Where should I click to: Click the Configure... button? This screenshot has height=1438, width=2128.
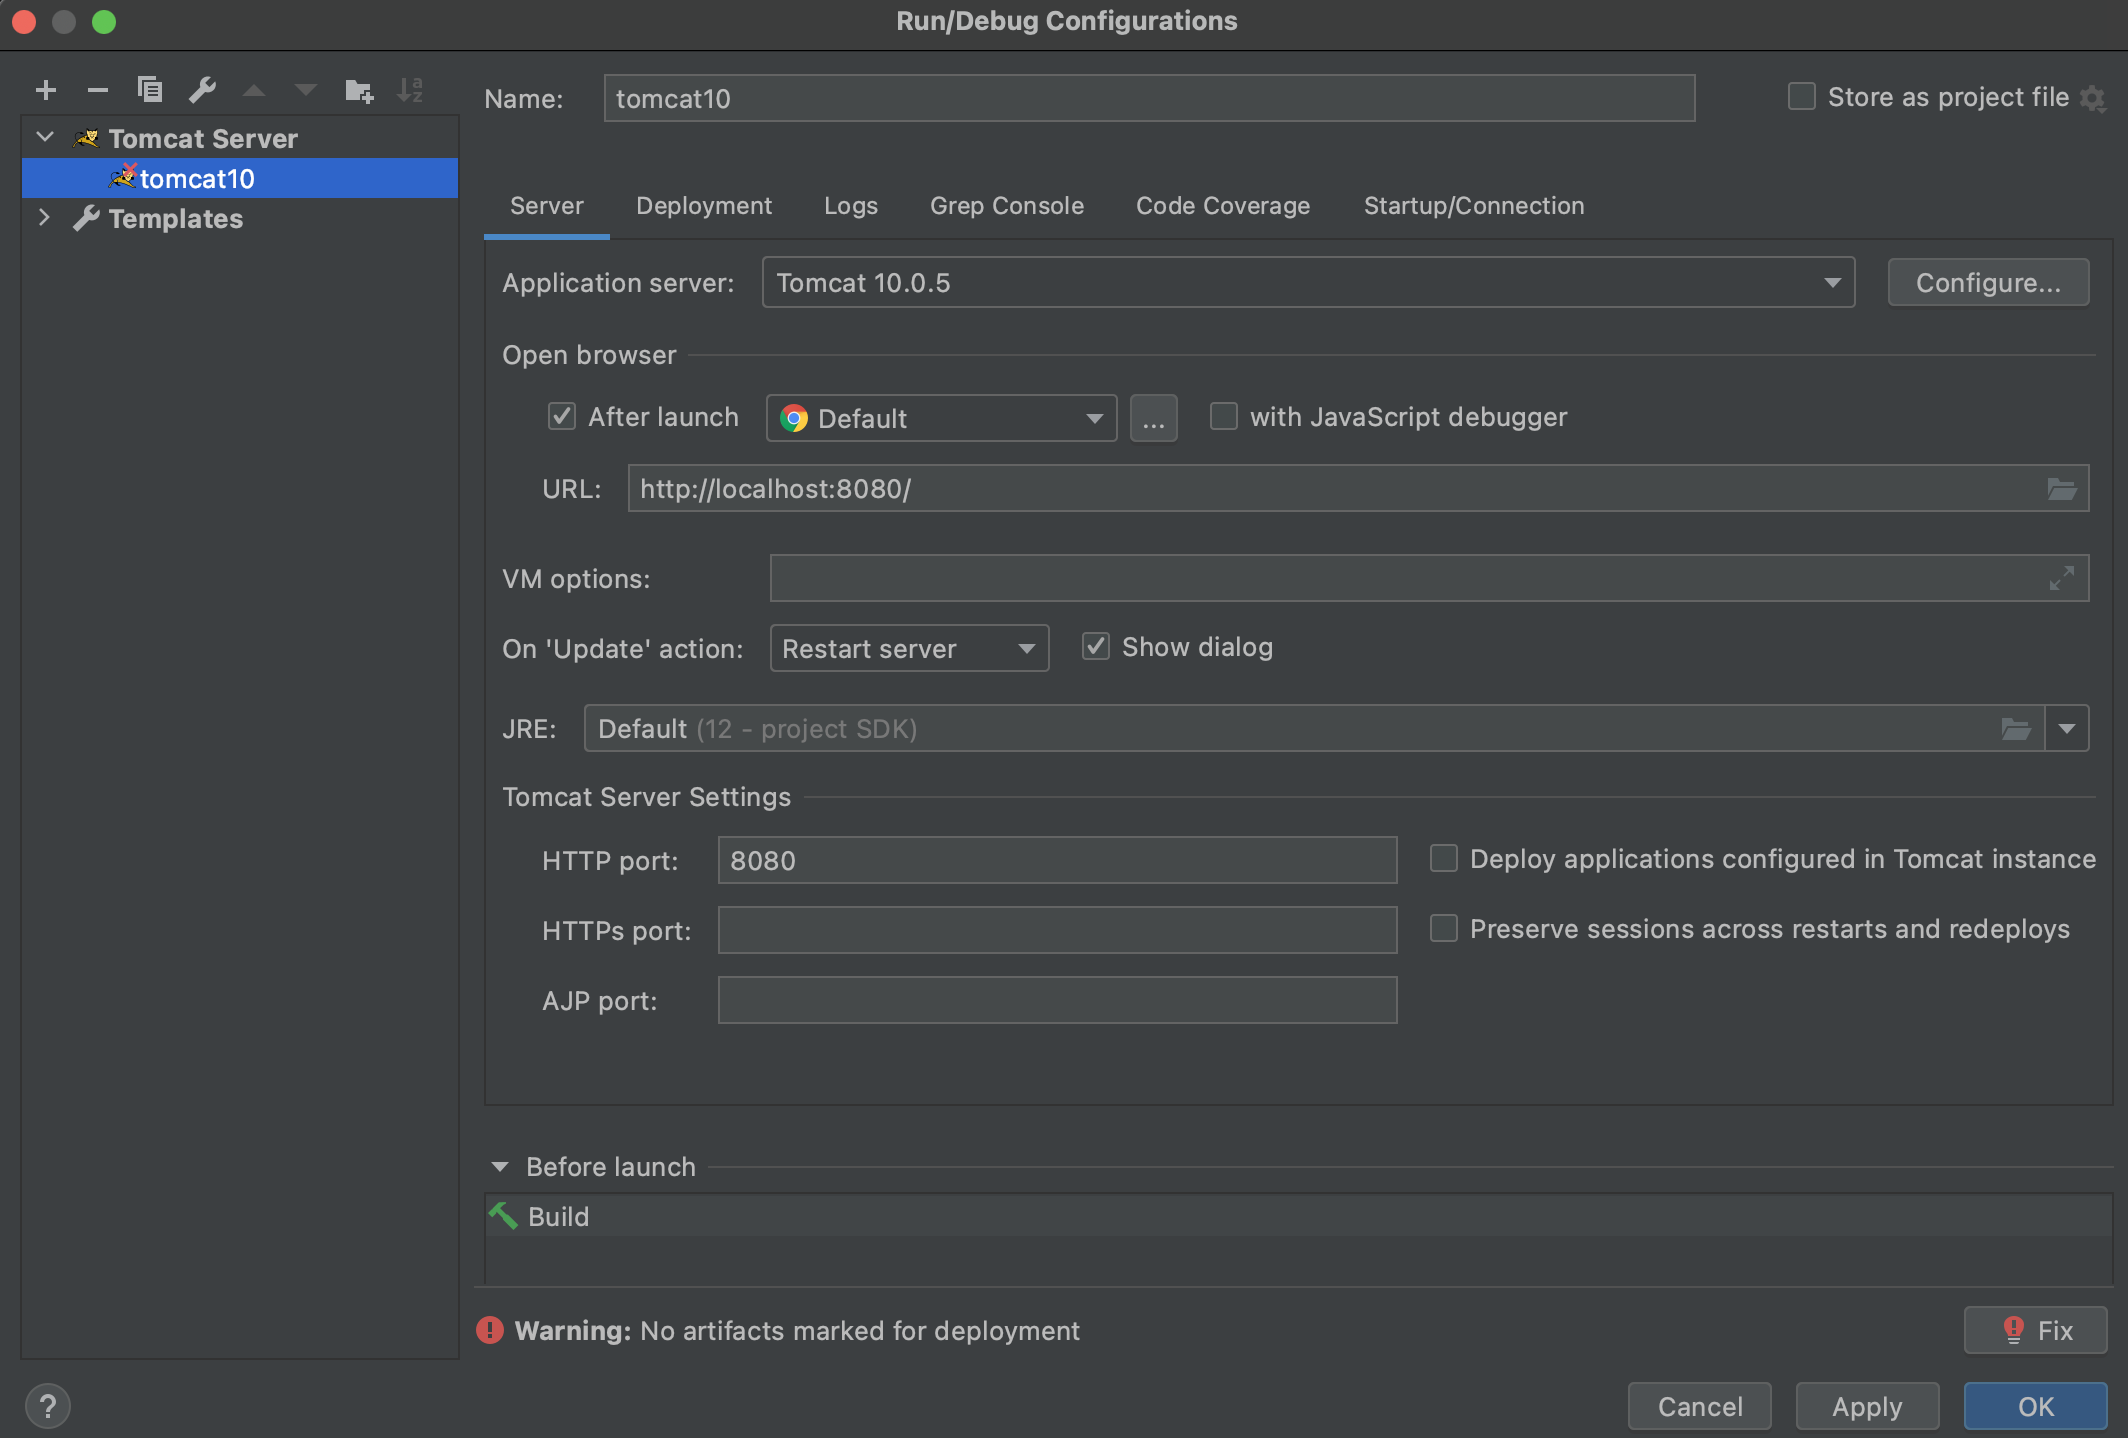click(1988, 283)
